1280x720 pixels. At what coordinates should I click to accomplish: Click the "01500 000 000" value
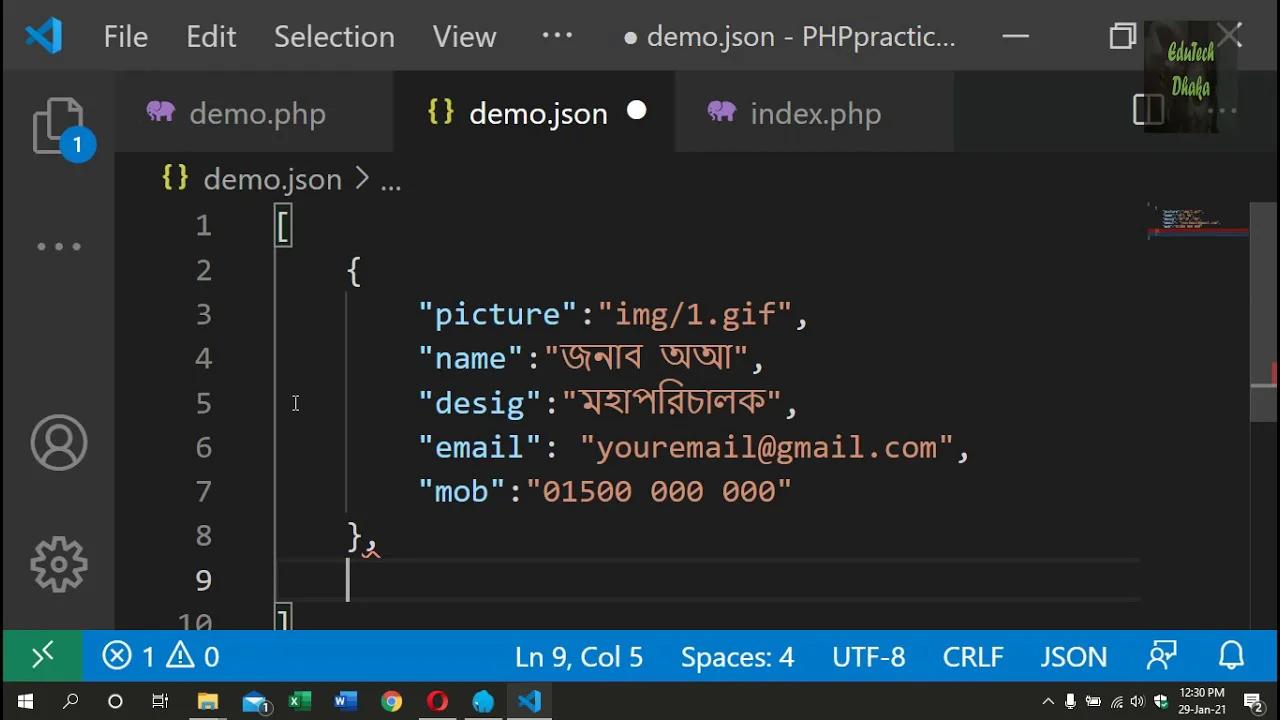pos(659,491)
